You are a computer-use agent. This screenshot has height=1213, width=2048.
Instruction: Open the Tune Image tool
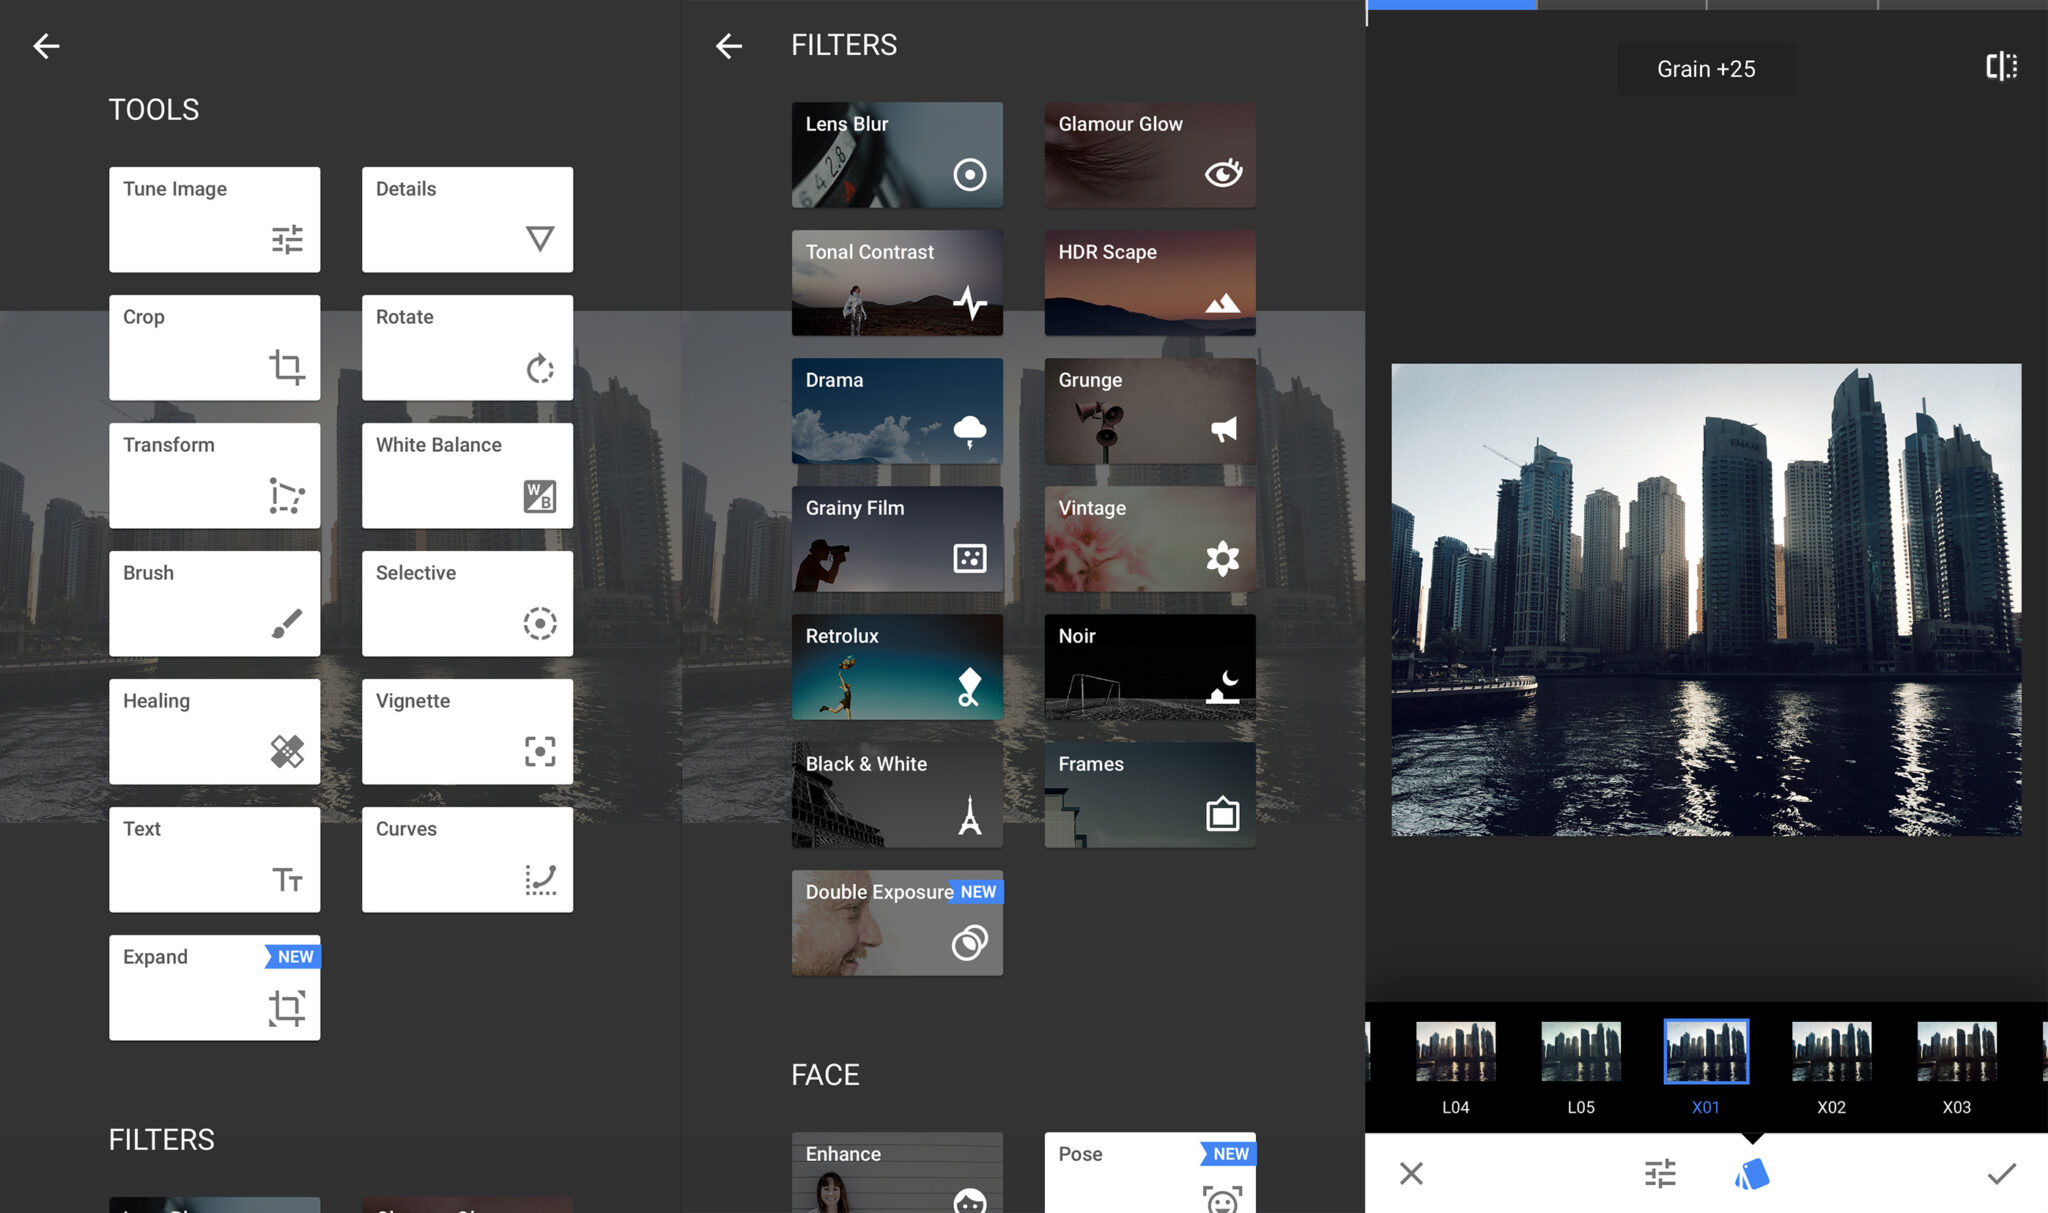point(215,218)
